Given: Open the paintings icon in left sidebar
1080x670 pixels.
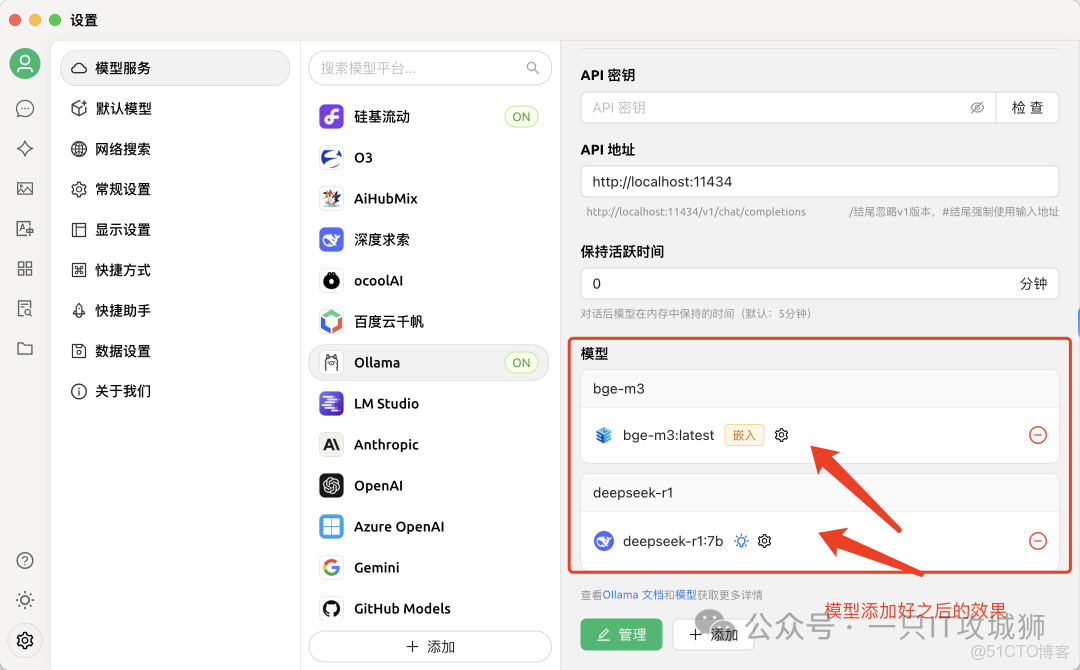Looking at the screenshot, I should [24, 188].
